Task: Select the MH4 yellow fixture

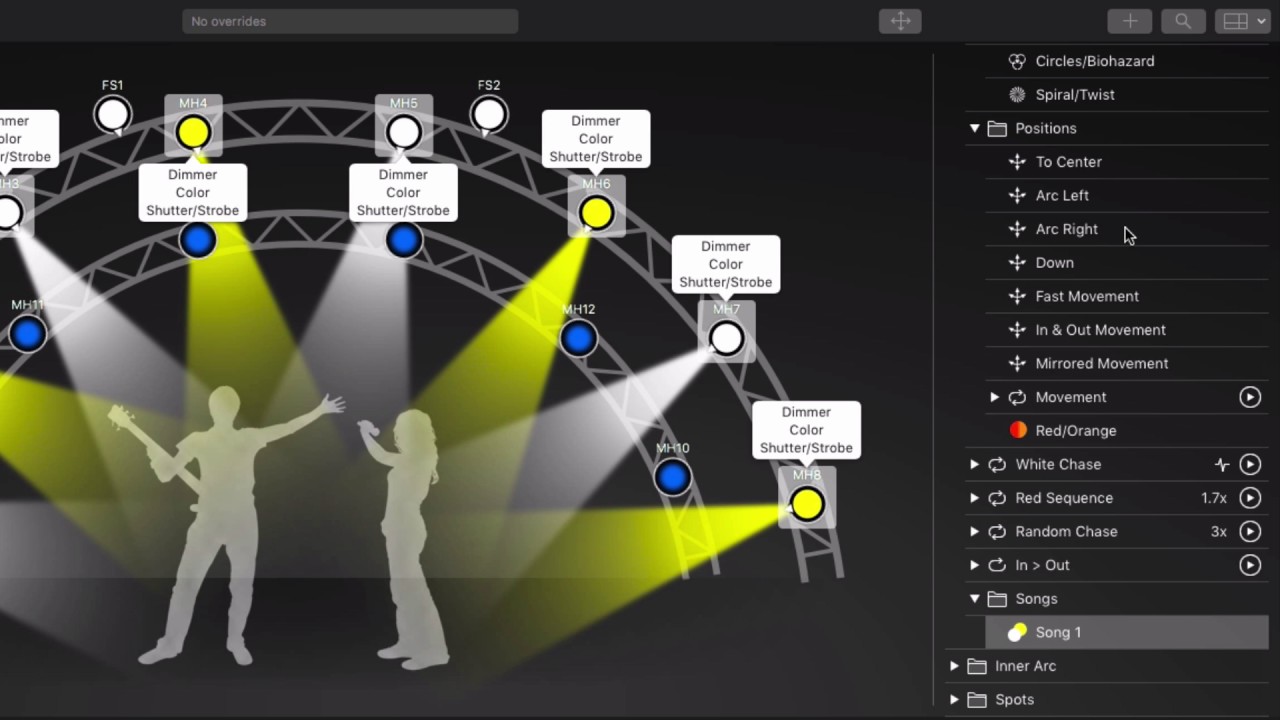Action: pos(193,132)
